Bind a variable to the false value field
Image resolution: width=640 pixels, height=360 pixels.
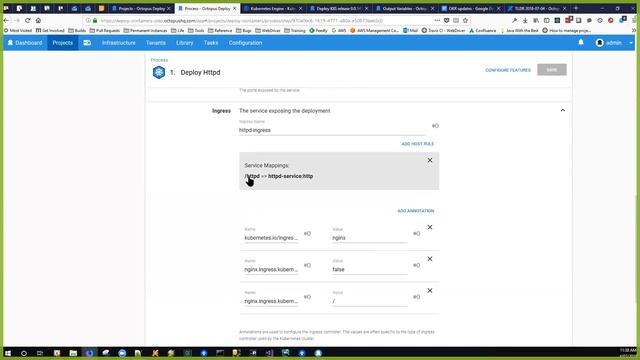pyautogui.click(x=416, y=265)
